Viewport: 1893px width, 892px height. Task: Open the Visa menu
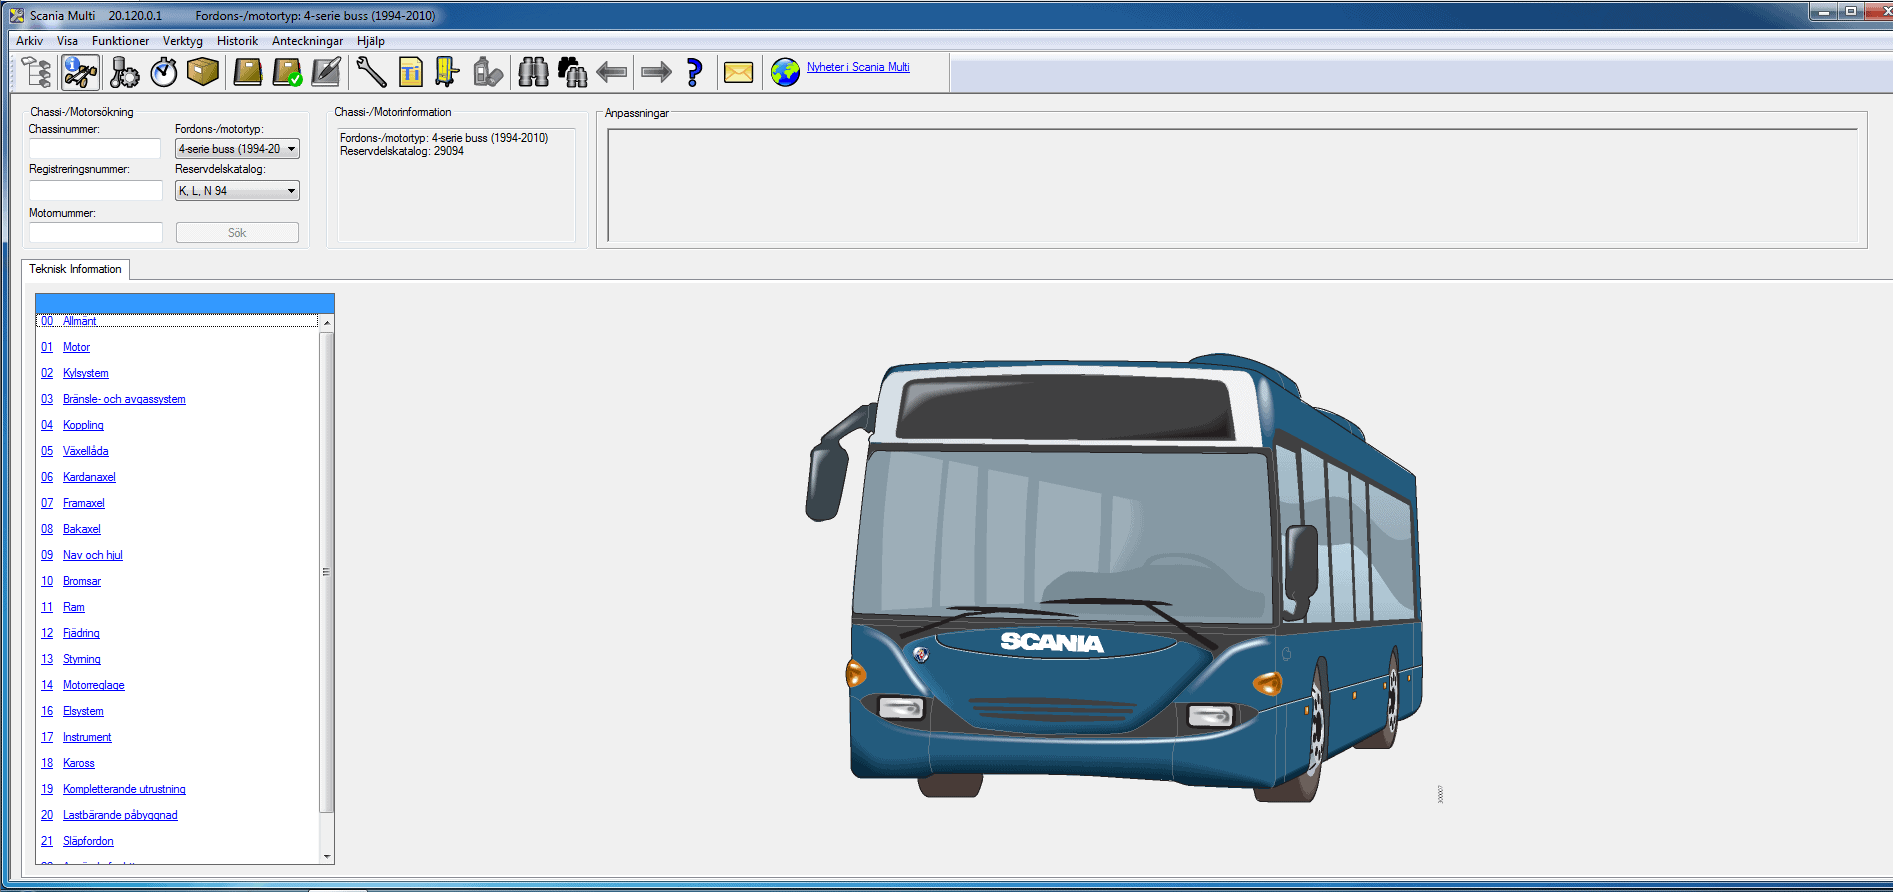click(x=67, y=41)
